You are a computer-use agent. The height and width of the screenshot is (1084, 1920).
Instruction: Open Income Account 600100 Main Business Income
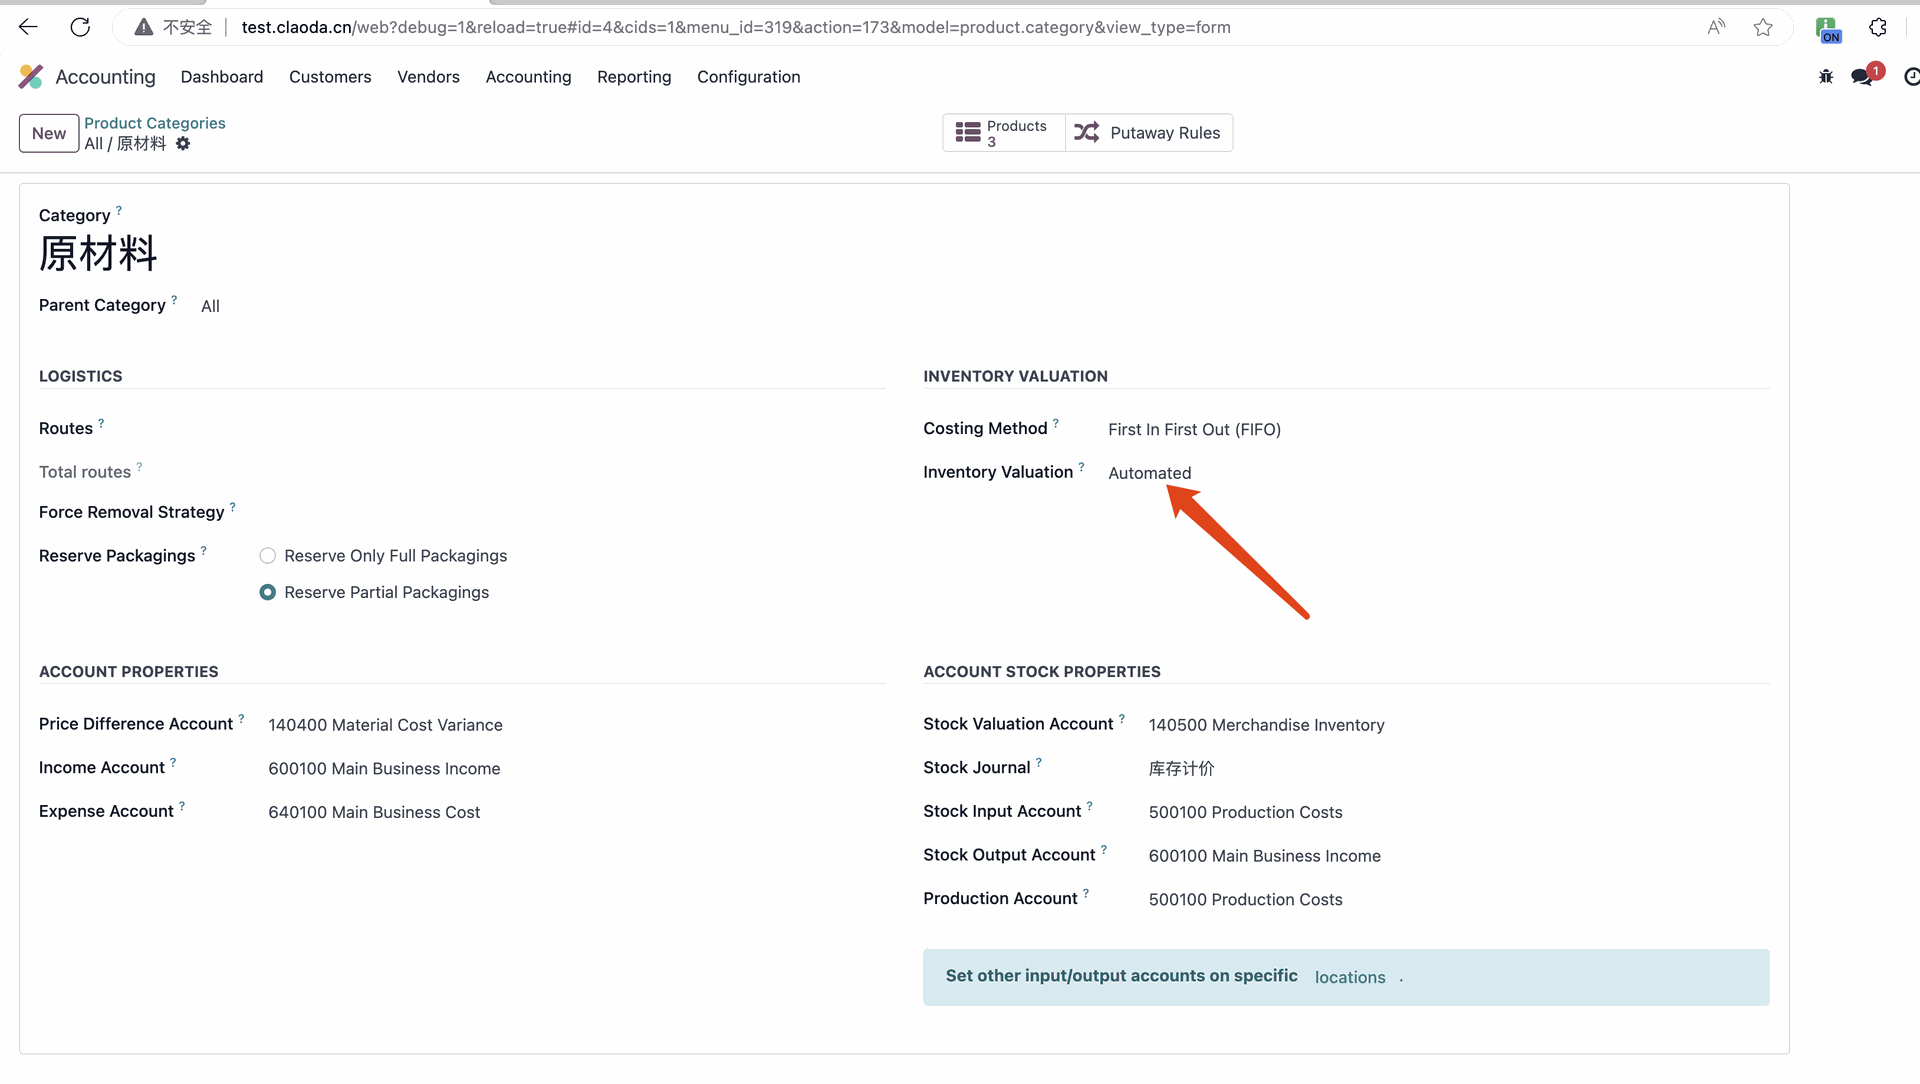tap(384, 769)
